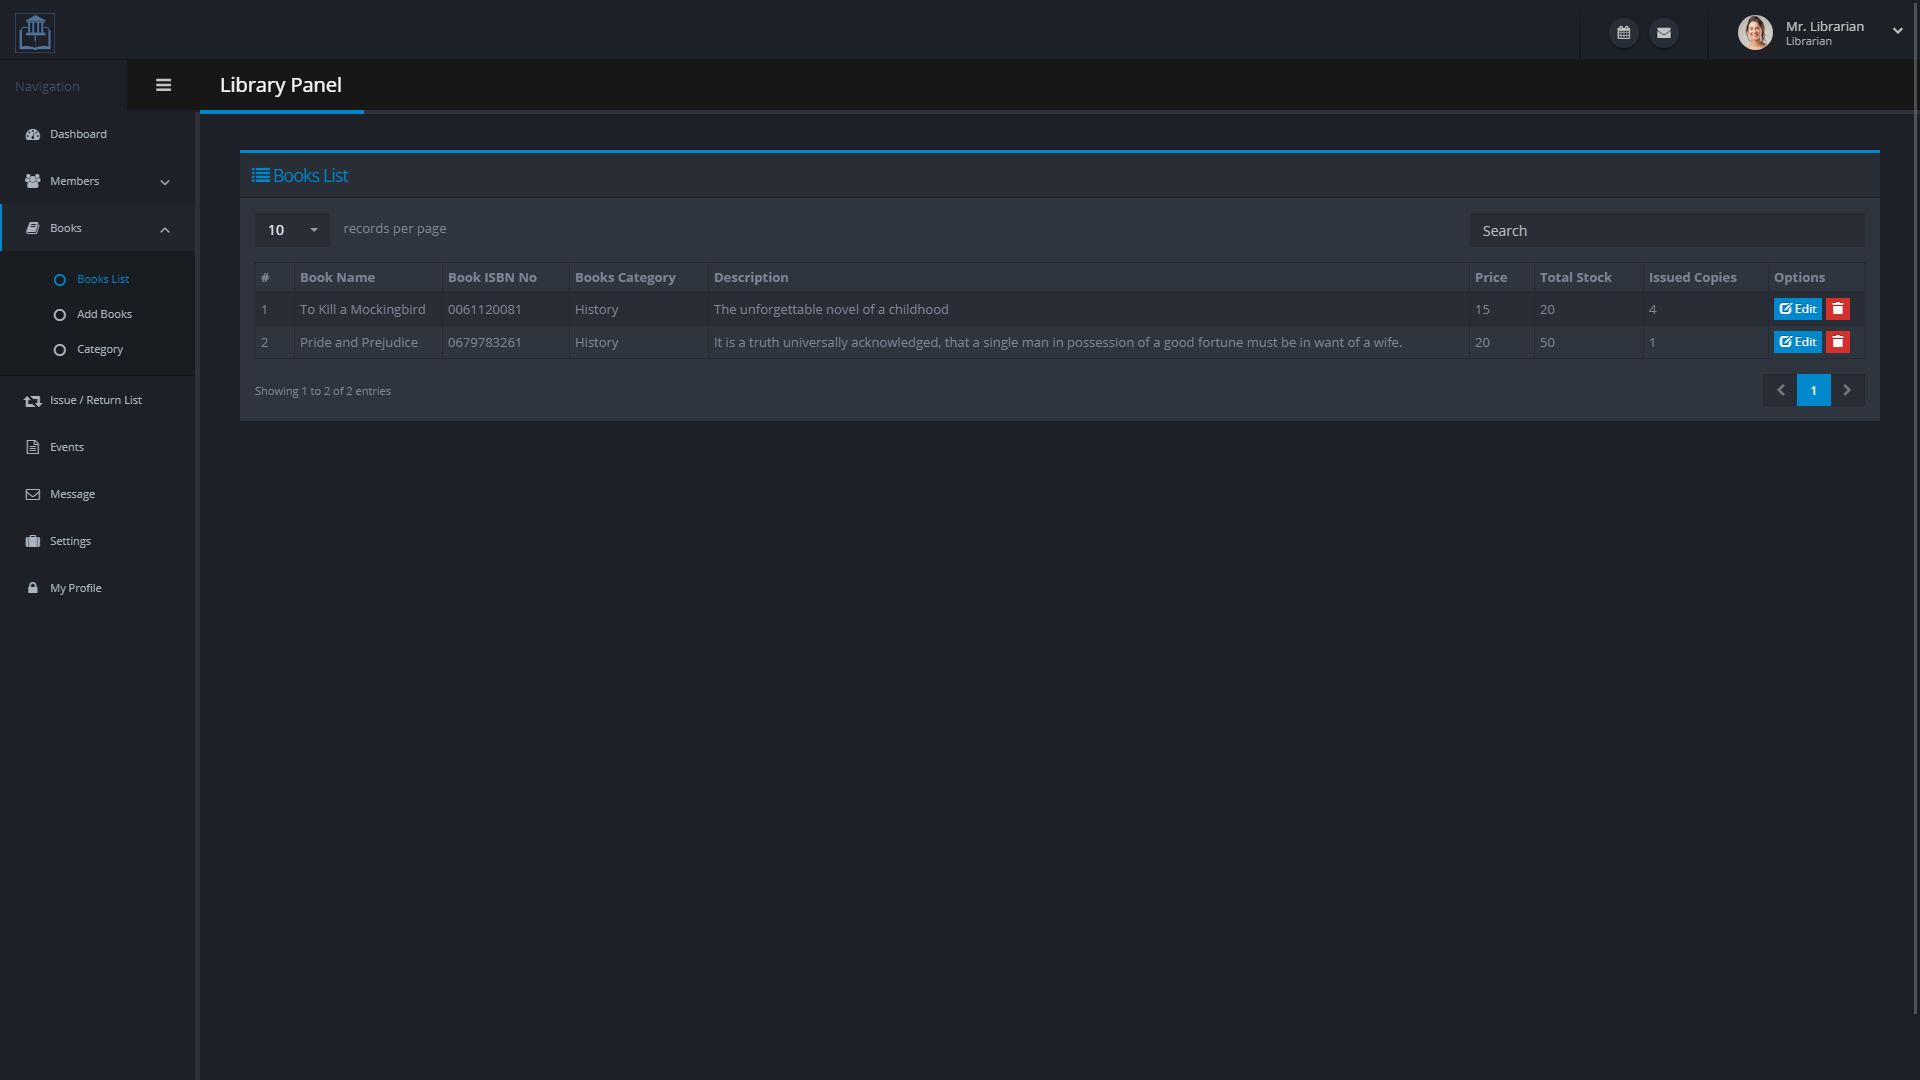Delete the To Kill a Mockingbird book
1920x1080 pixels.
[x=1837, y=309]
